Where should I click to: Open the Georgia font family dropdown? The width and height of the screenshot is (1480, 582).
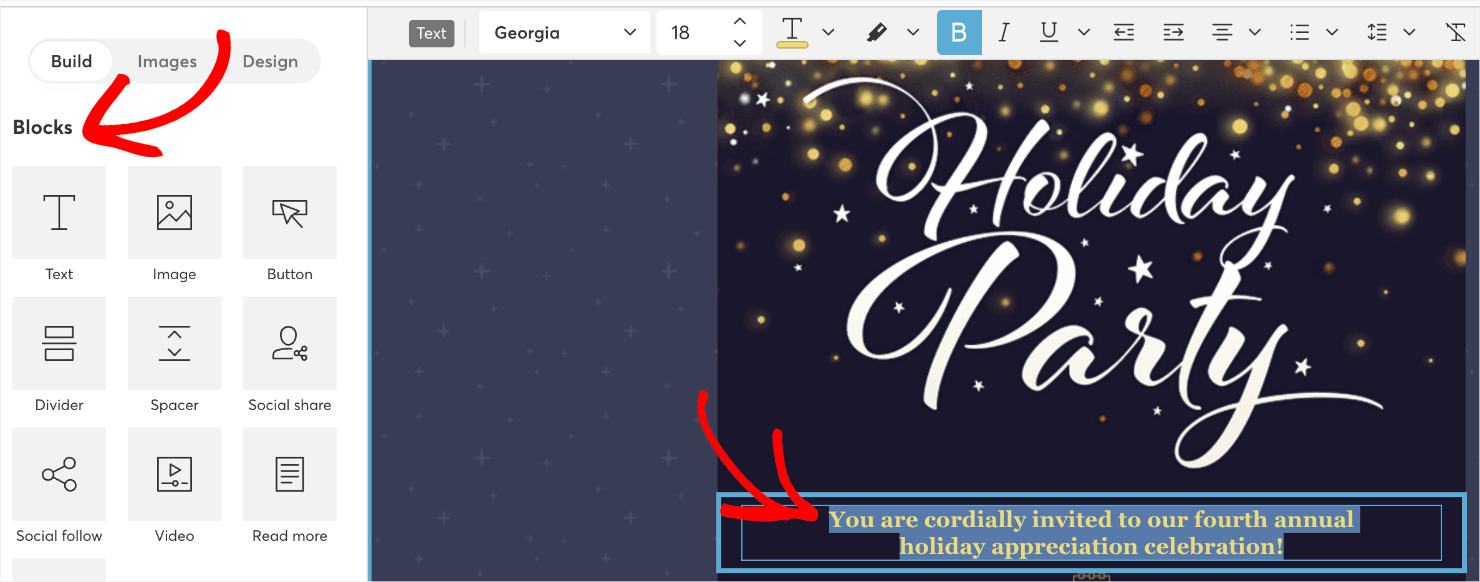coord(564,32)
